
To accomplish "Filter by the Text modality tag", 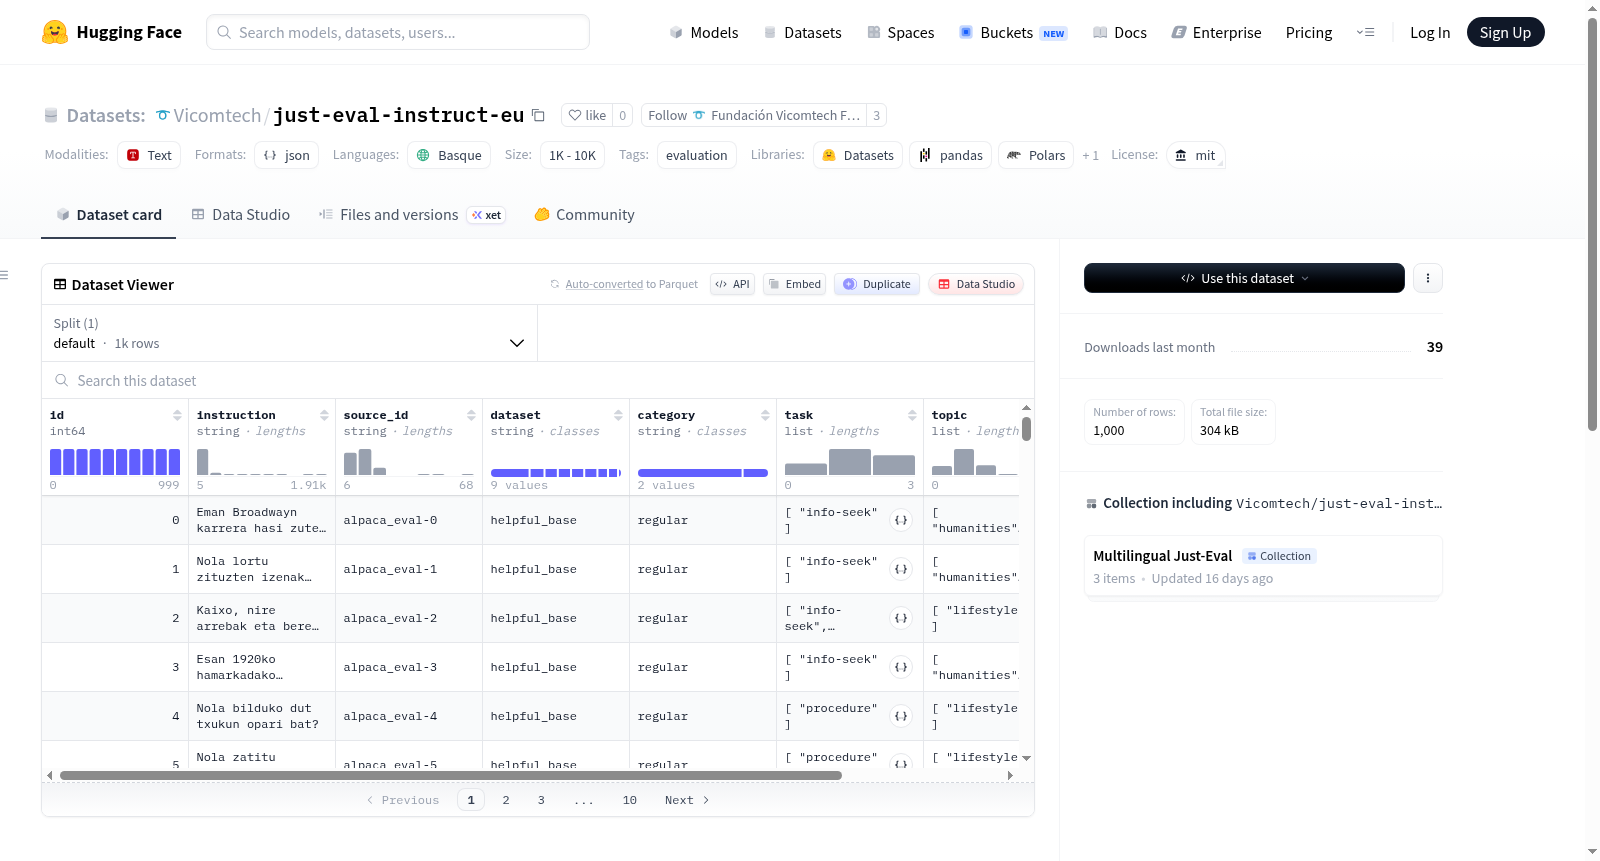I will click(x=149, y=155).
